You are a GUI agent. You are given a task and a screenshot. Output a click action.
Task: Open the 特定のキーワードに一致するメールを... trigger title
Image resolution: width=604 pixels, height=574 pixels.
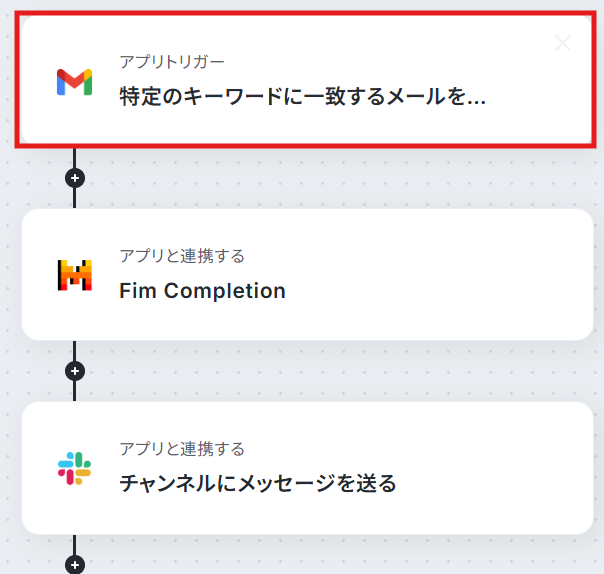302,96
